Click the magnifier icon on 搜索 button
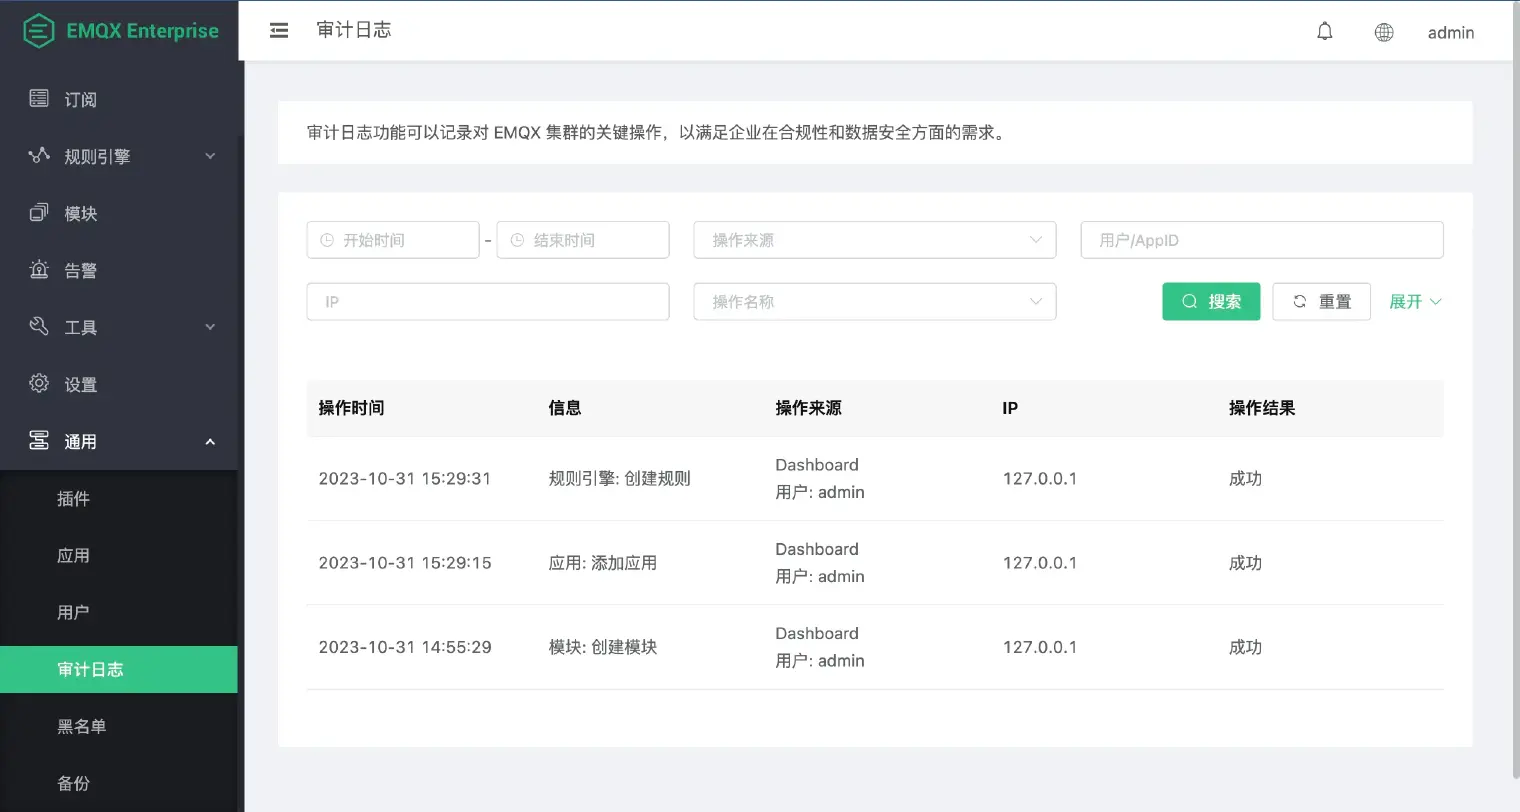This screenshot has width=1520, height=812. [1190, 301]
